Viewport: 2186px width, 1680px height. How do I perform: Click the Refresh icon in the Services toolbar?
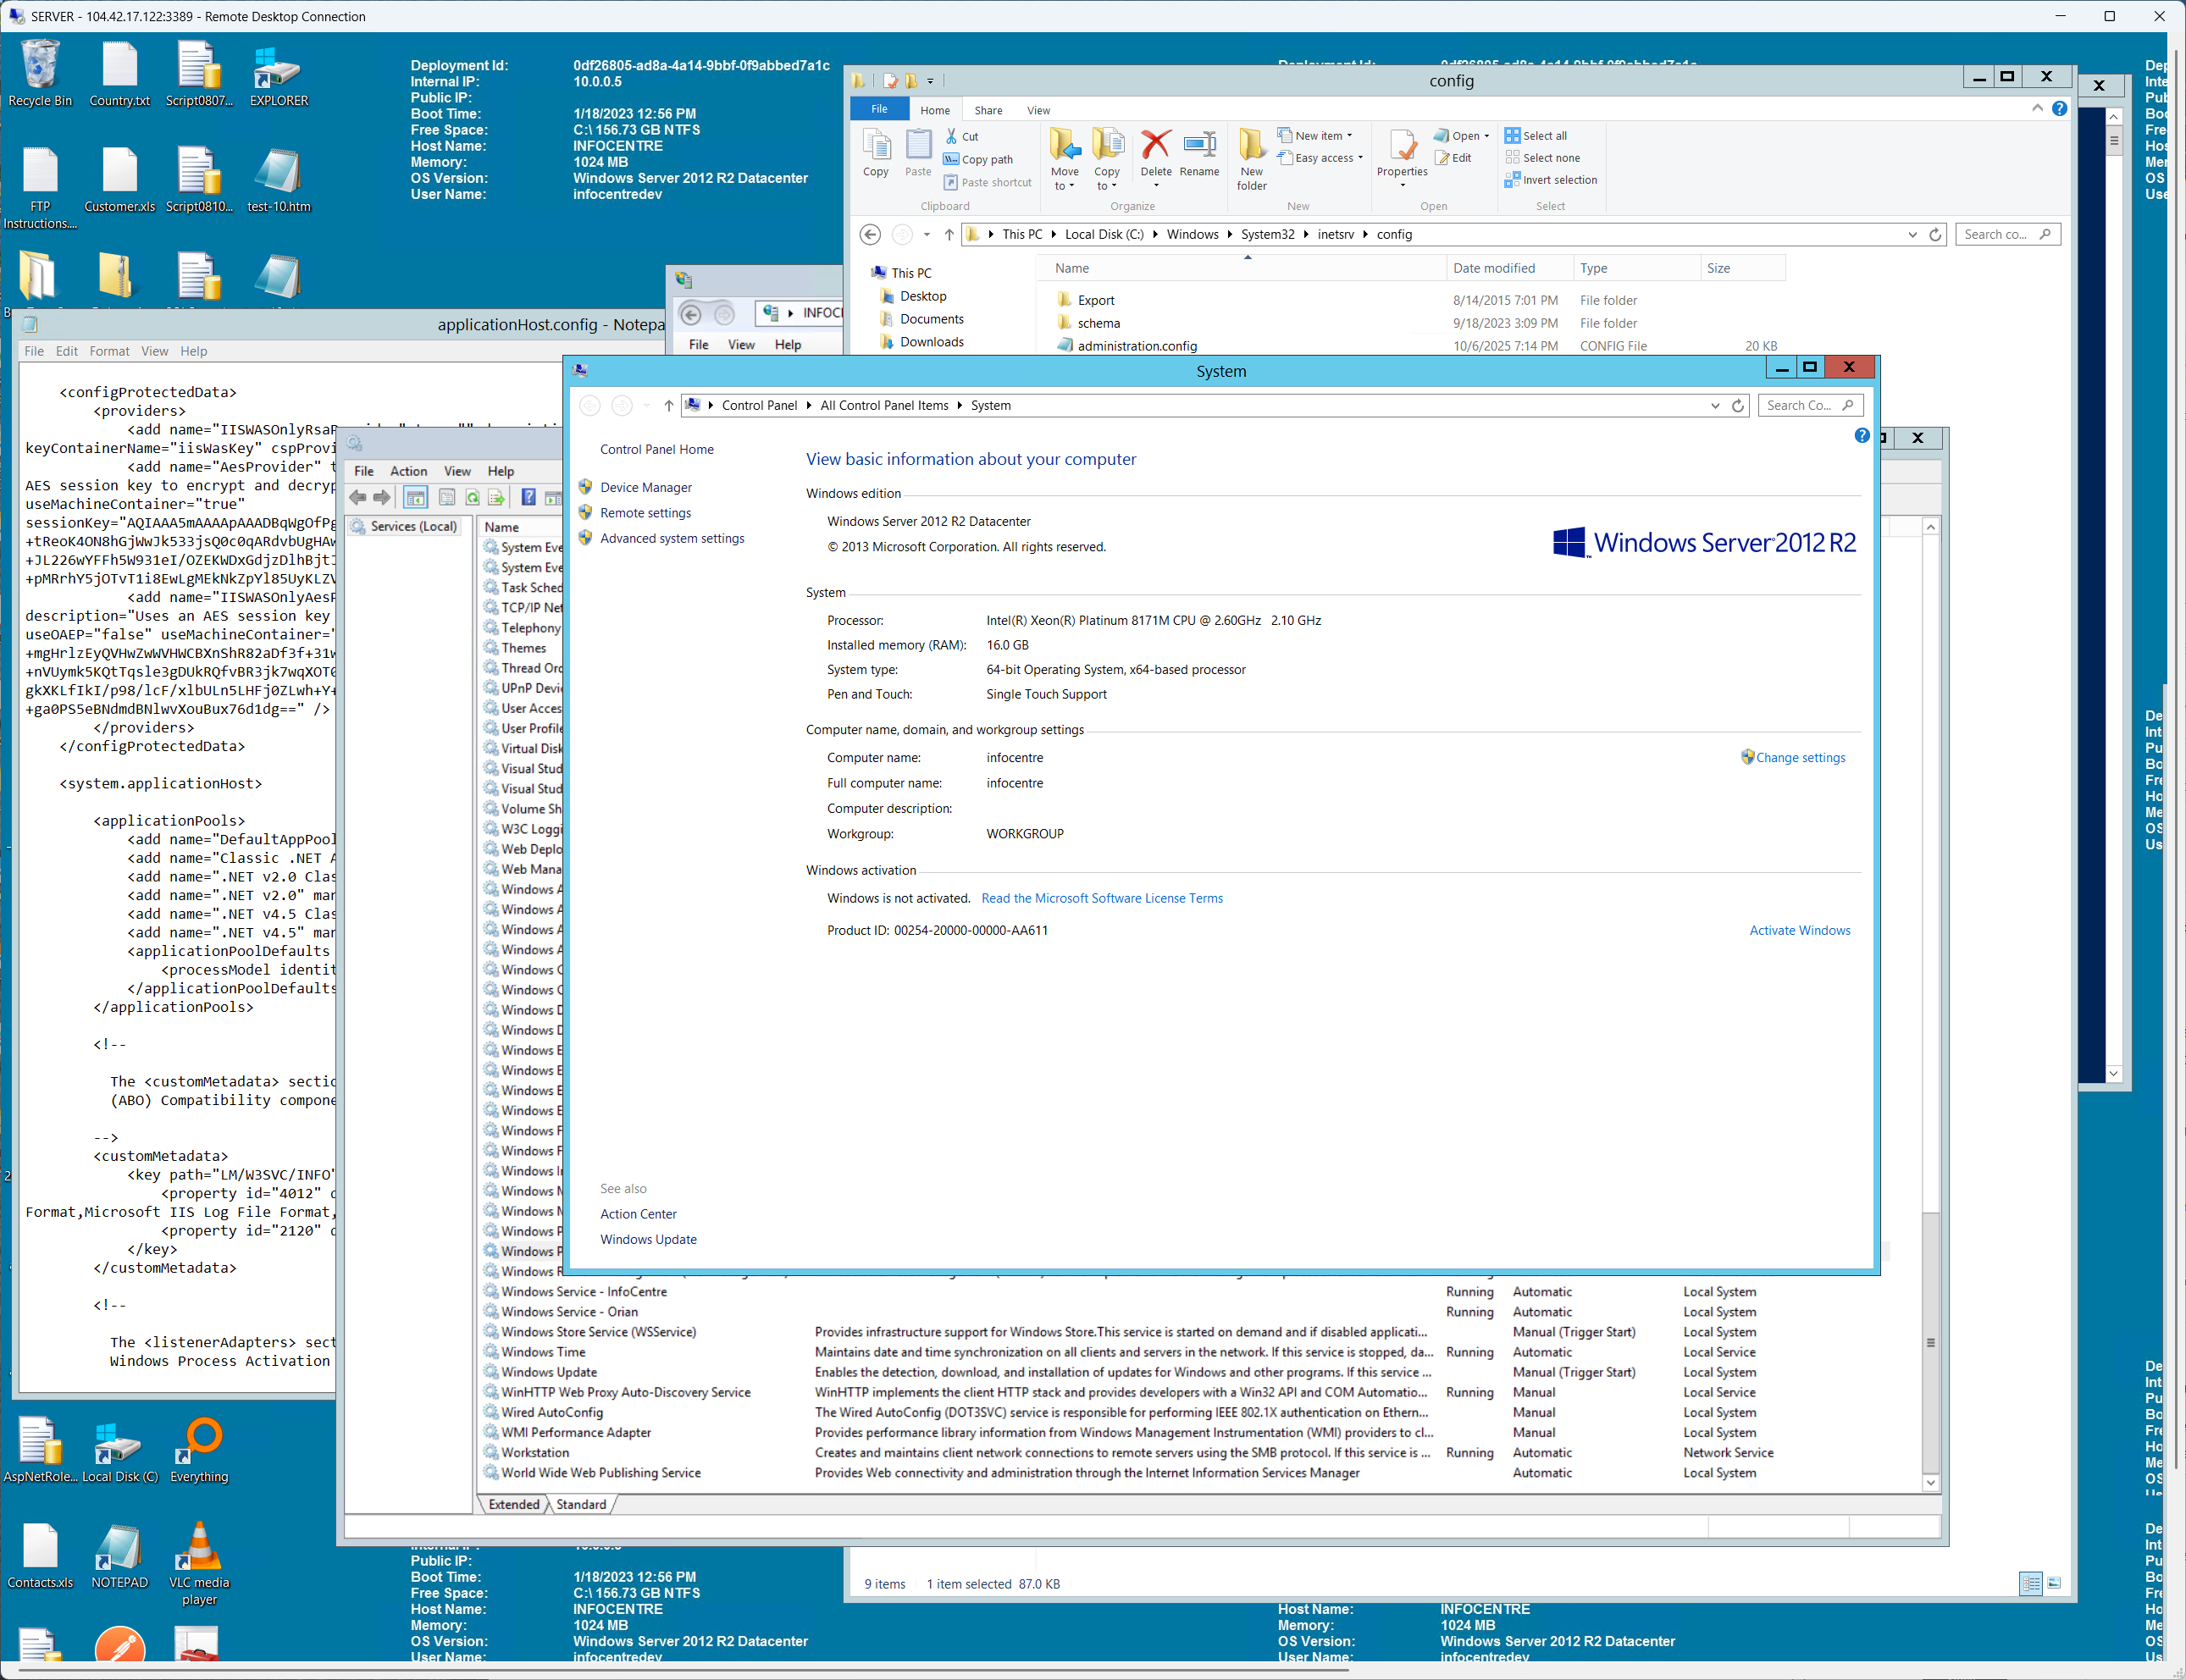click(473, 498)
